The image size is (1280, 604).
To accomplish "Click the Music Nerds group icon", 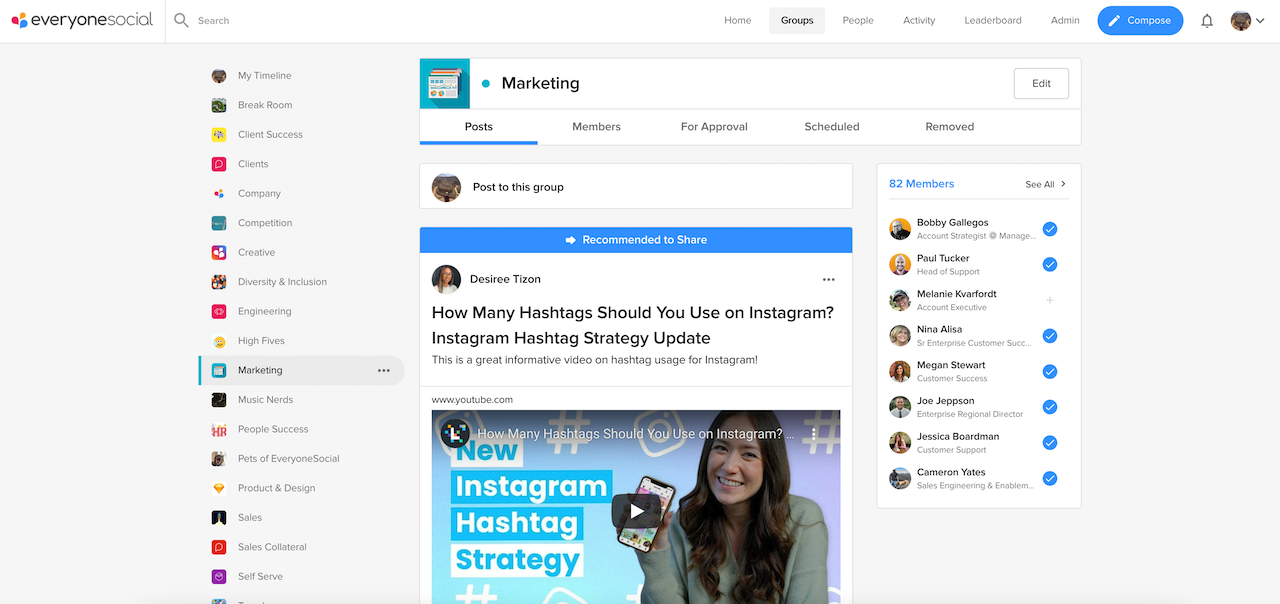I will pos(218,399).
